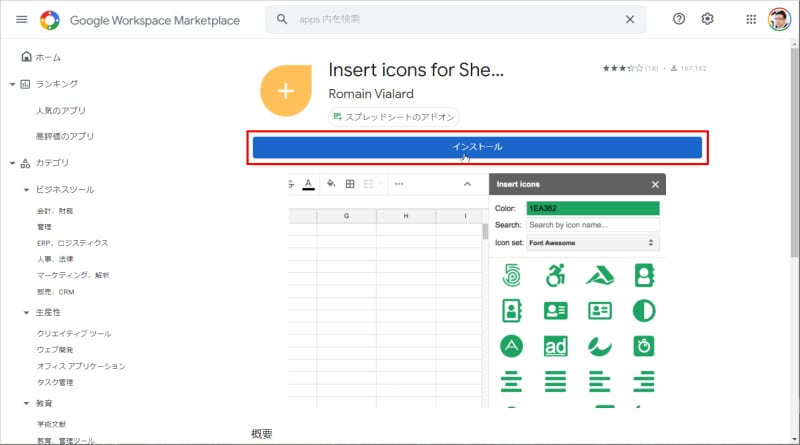
Task: Collapse the ビジネスツール category arrow
Action: coord(26,190)
